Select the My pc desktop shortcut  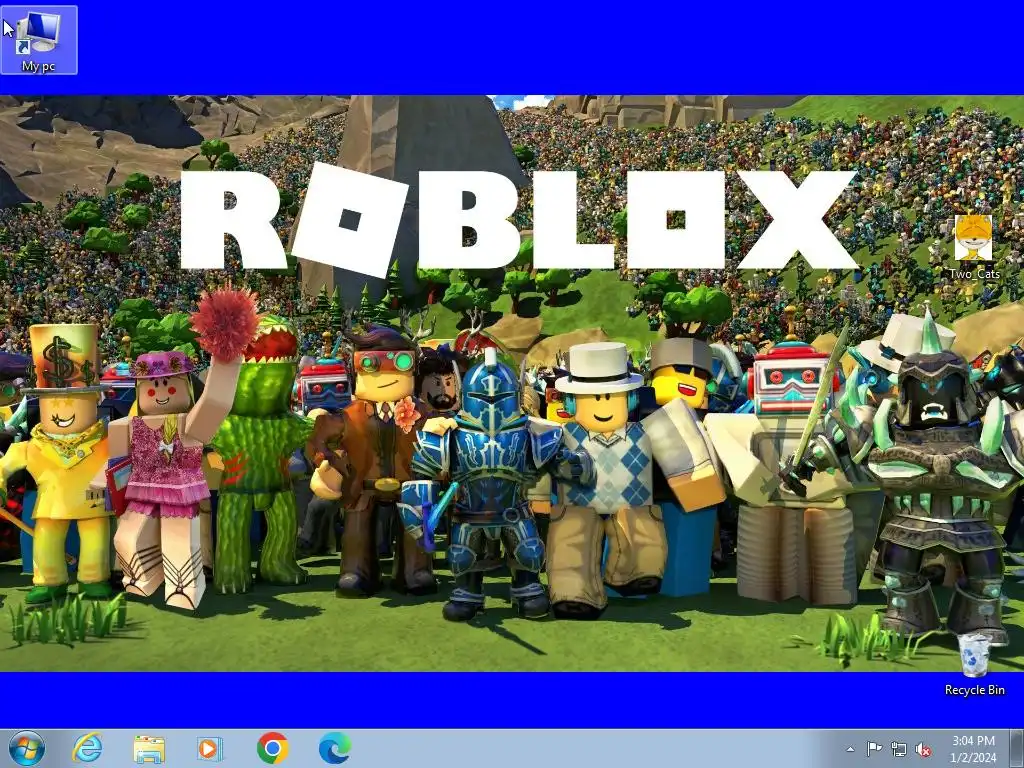pyautogui.click(x=39, y=40)
